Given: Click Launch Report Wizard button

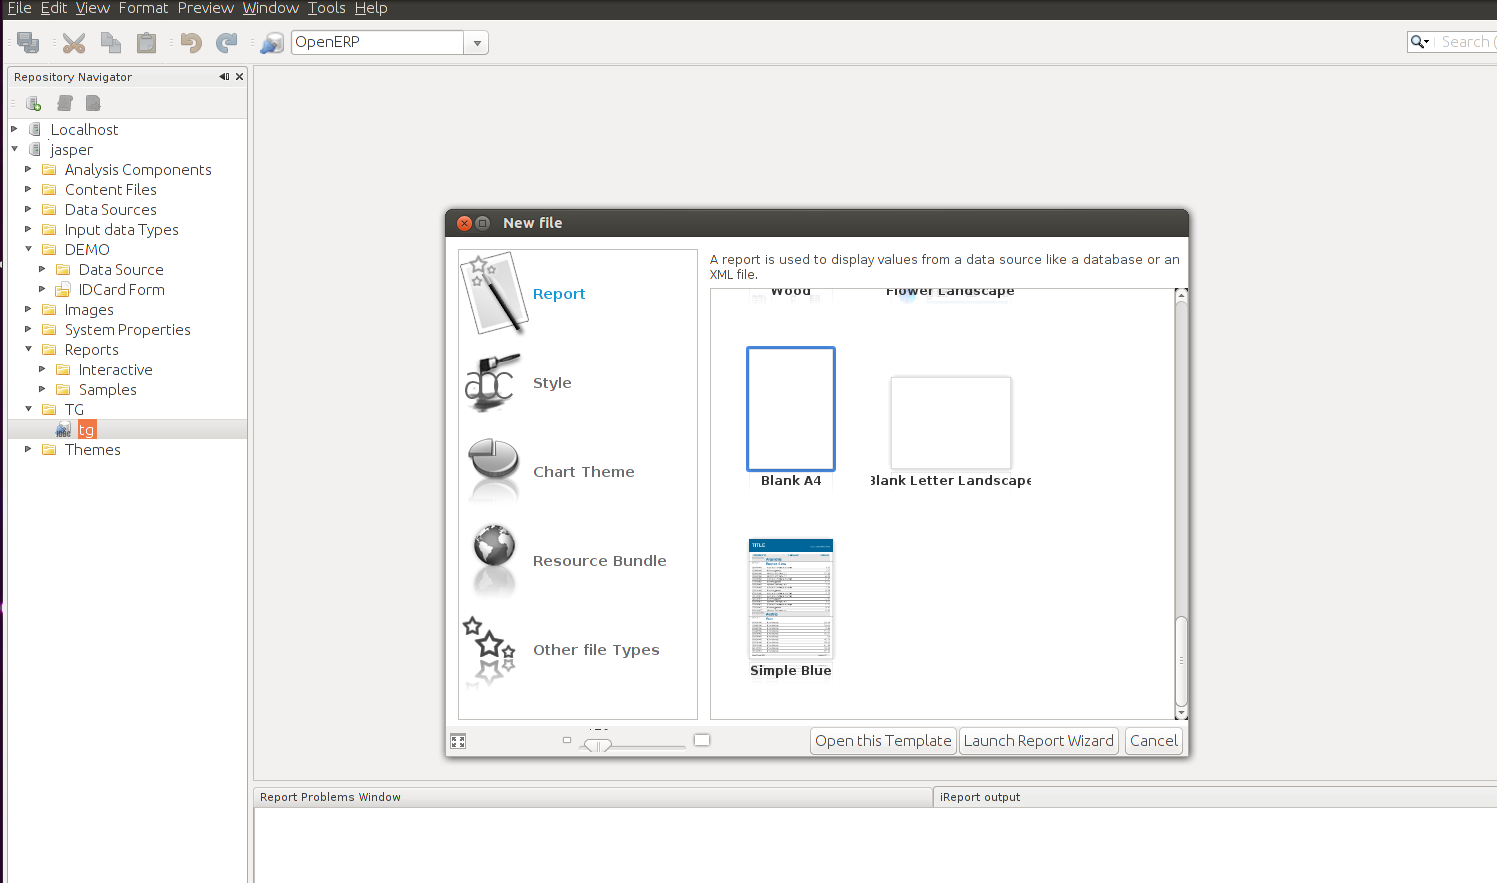Looking at the screenshot, I should click(1038, 741).
